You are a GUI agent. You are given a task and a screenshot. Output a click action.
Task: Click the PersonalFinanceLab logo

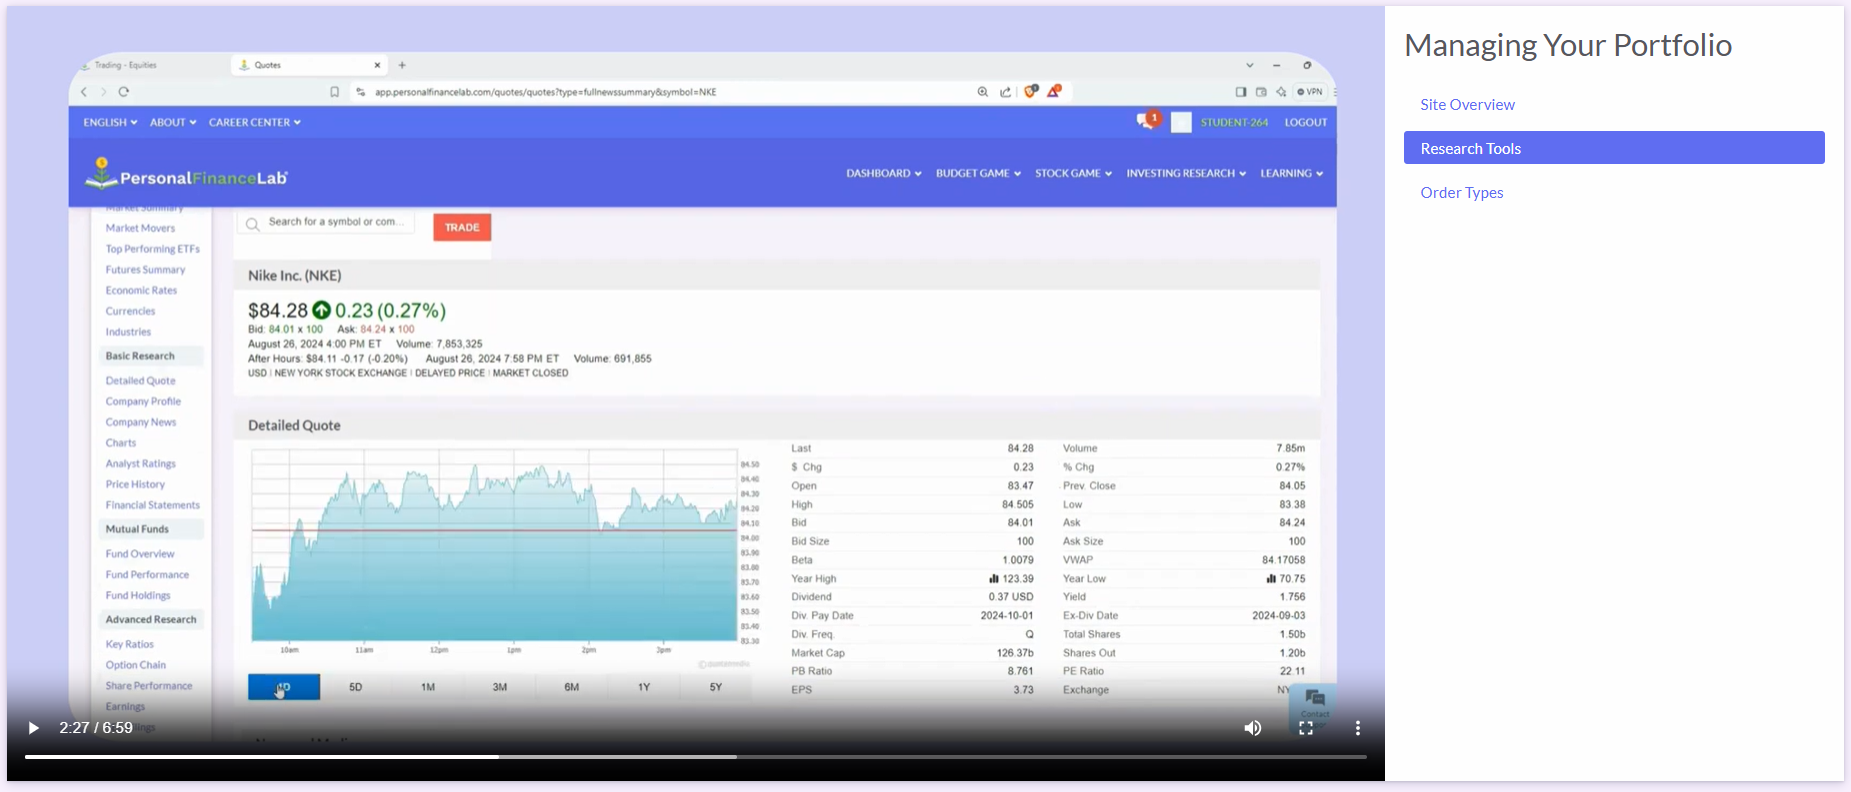(x=186, y=174)
